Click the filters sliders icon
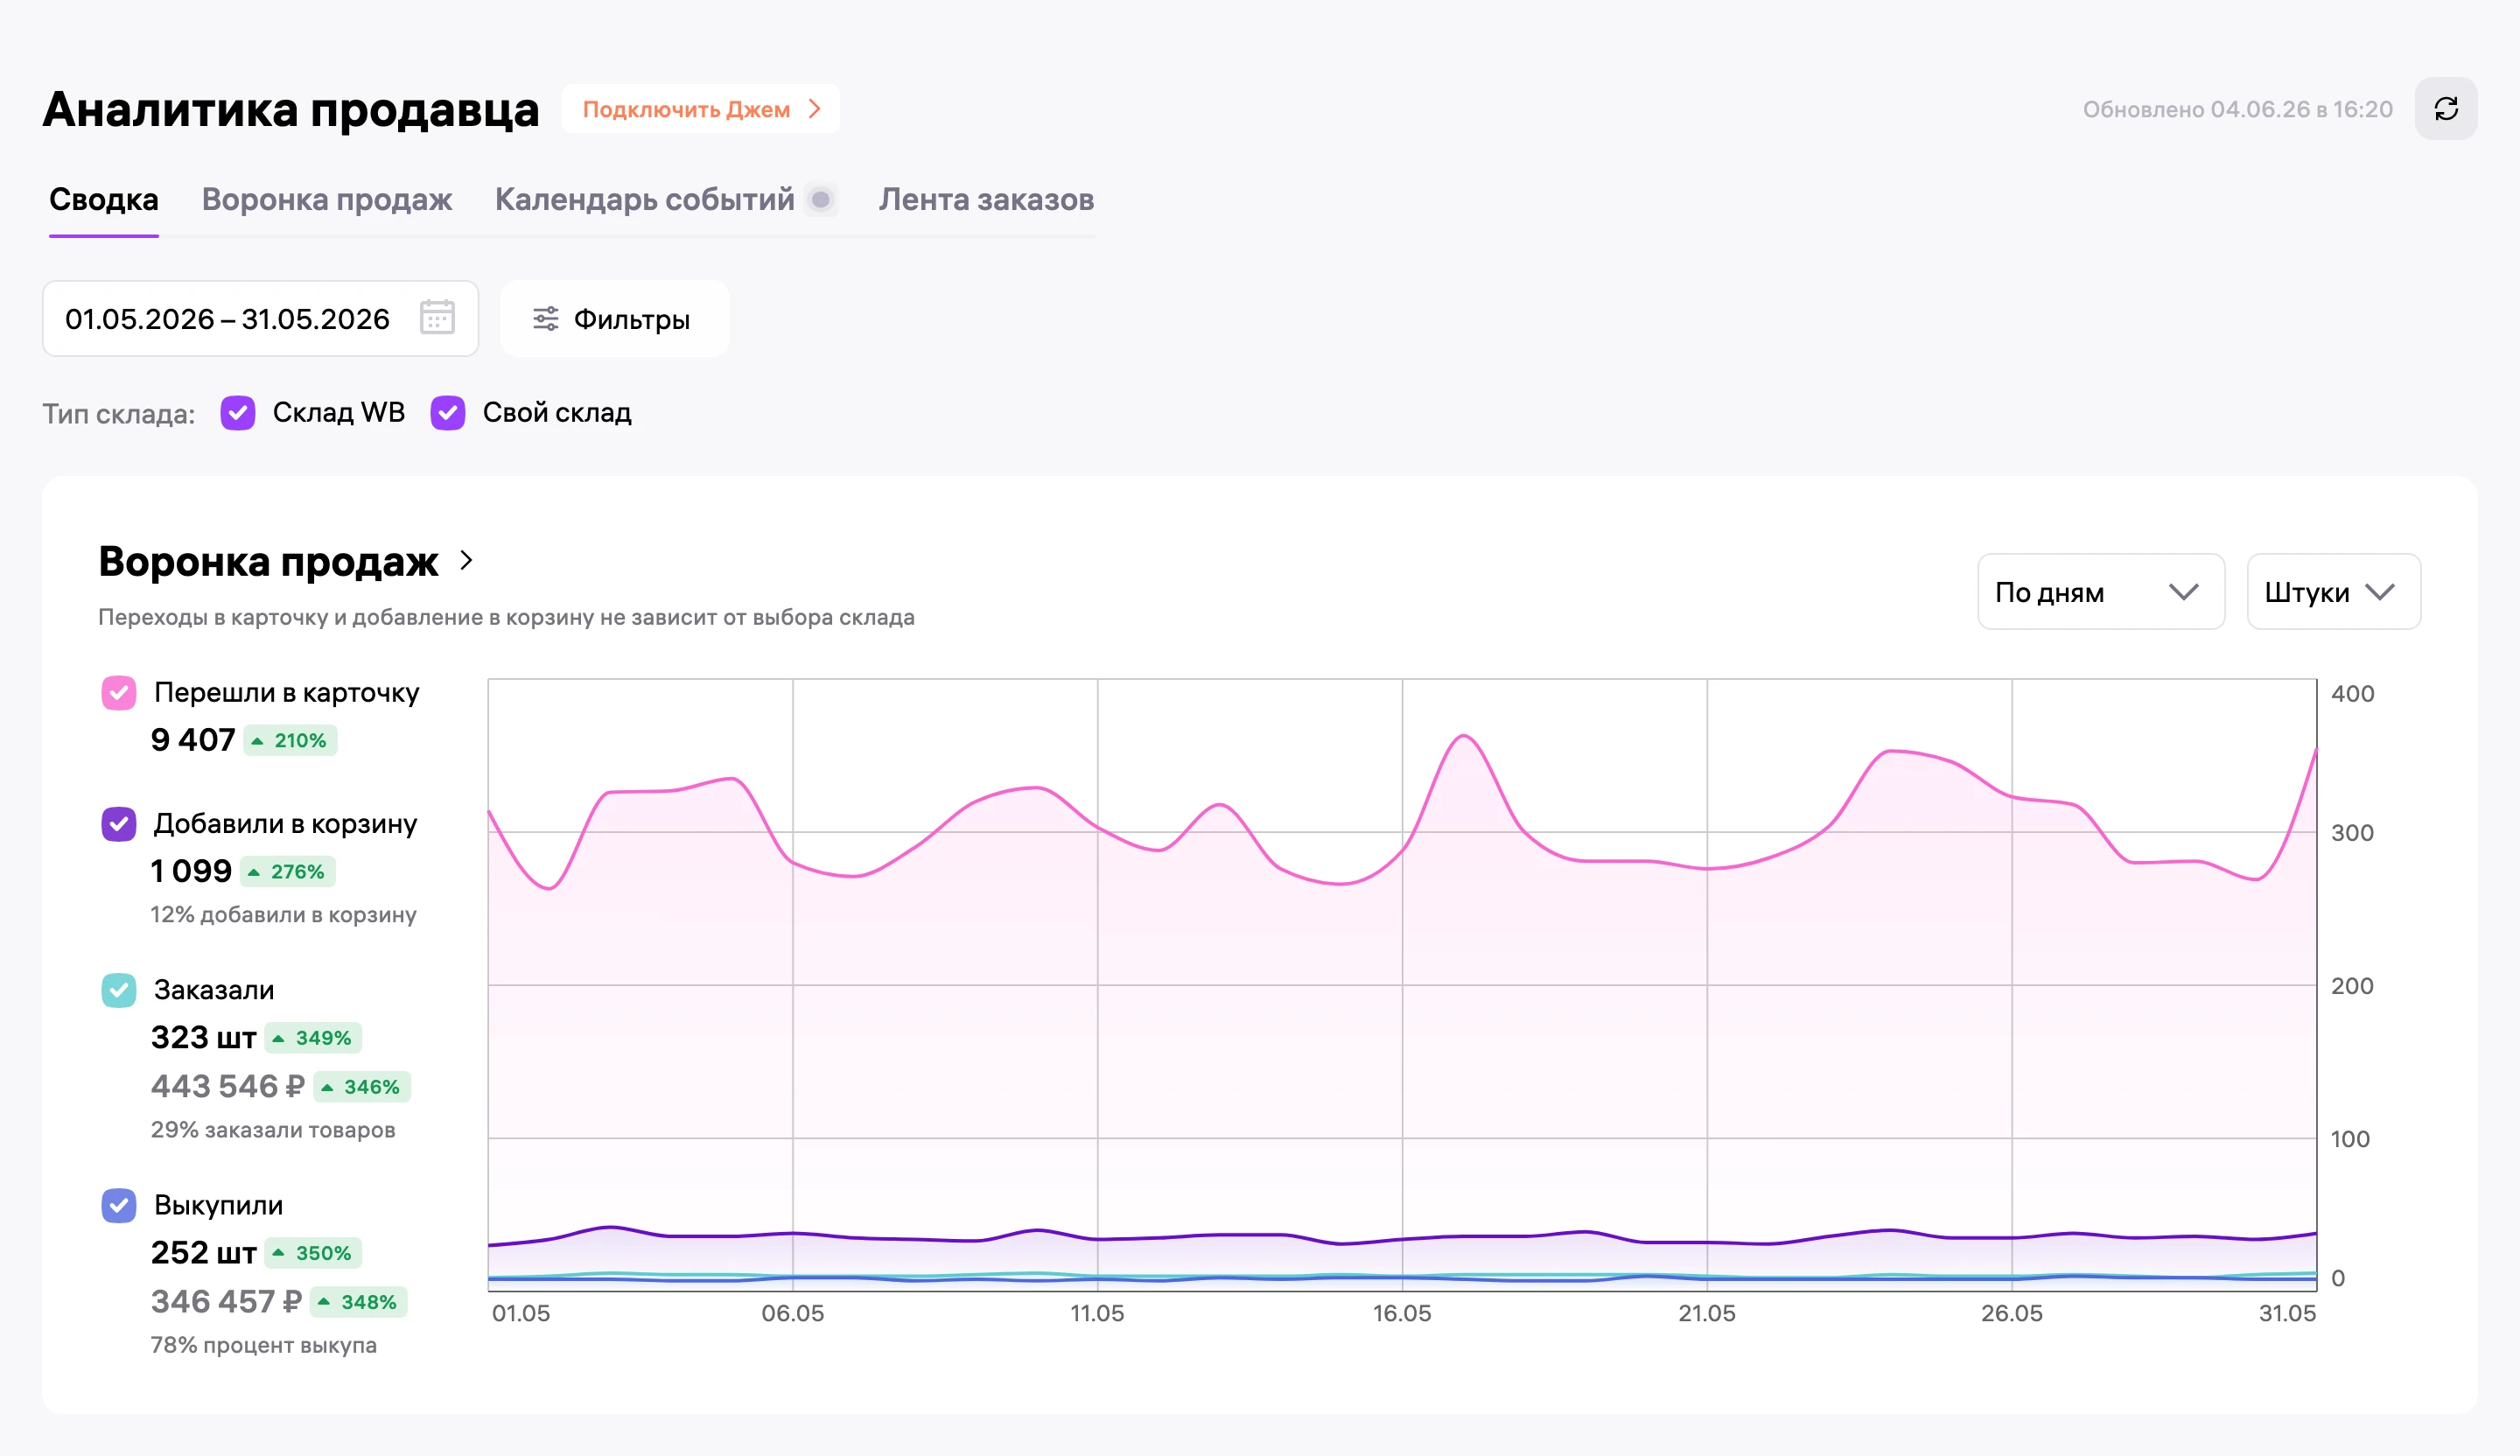2520x1456 pixels. pos(546,319)
